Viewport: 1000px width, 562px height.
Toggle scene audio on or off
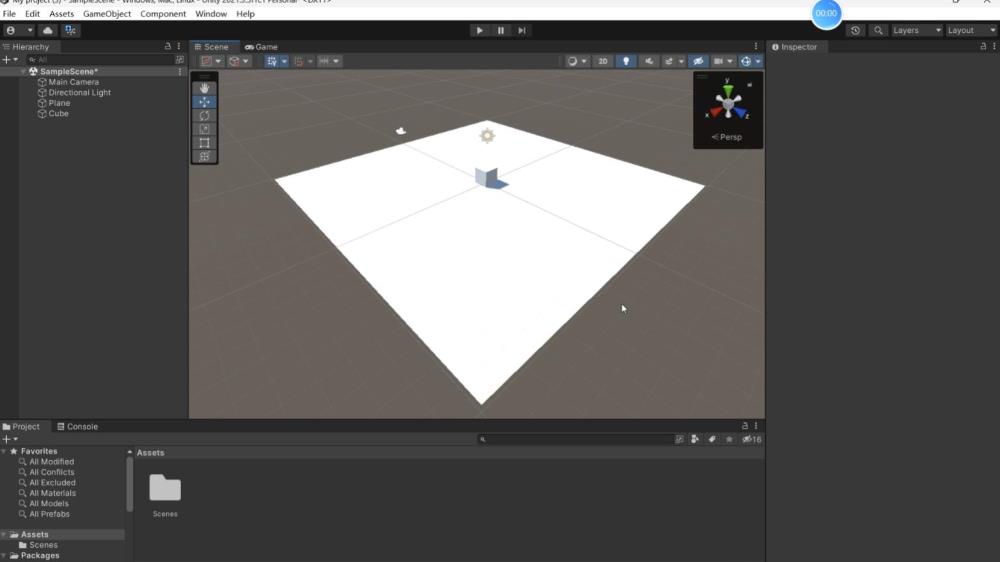coord(650,61)
